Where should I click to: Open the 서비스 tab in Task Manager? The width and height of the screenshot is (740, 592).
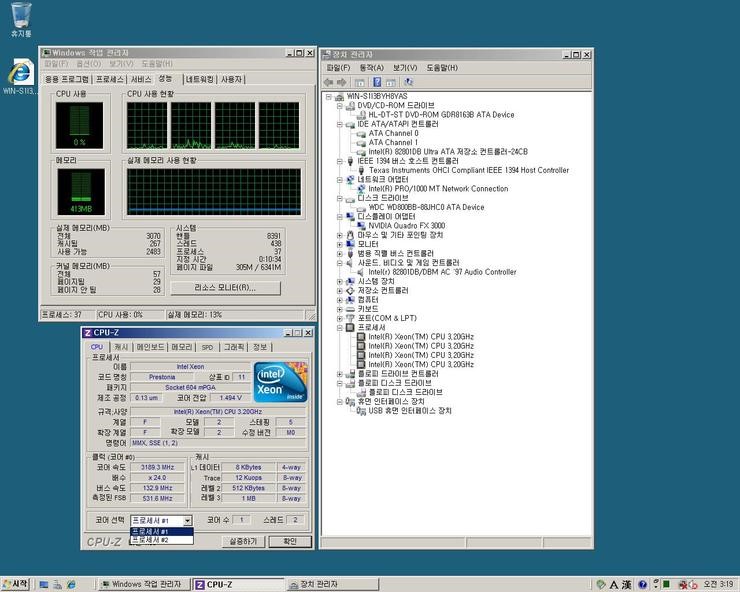point(141,79)
